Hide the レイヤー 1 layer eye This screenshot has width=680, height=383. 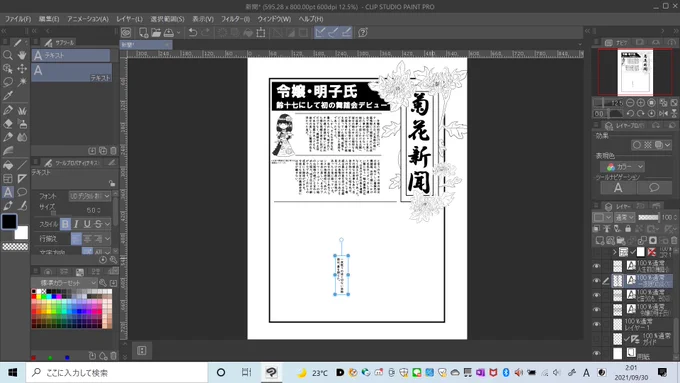[x=597, y=324]
